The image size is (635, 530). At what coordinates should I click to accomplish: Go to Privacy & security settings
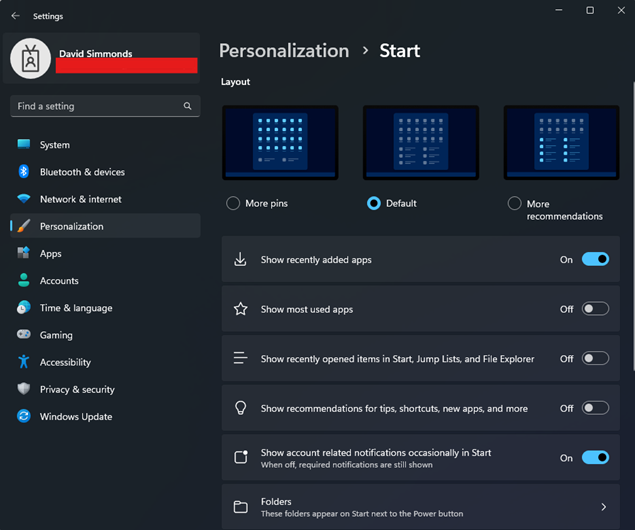(105, 389)
